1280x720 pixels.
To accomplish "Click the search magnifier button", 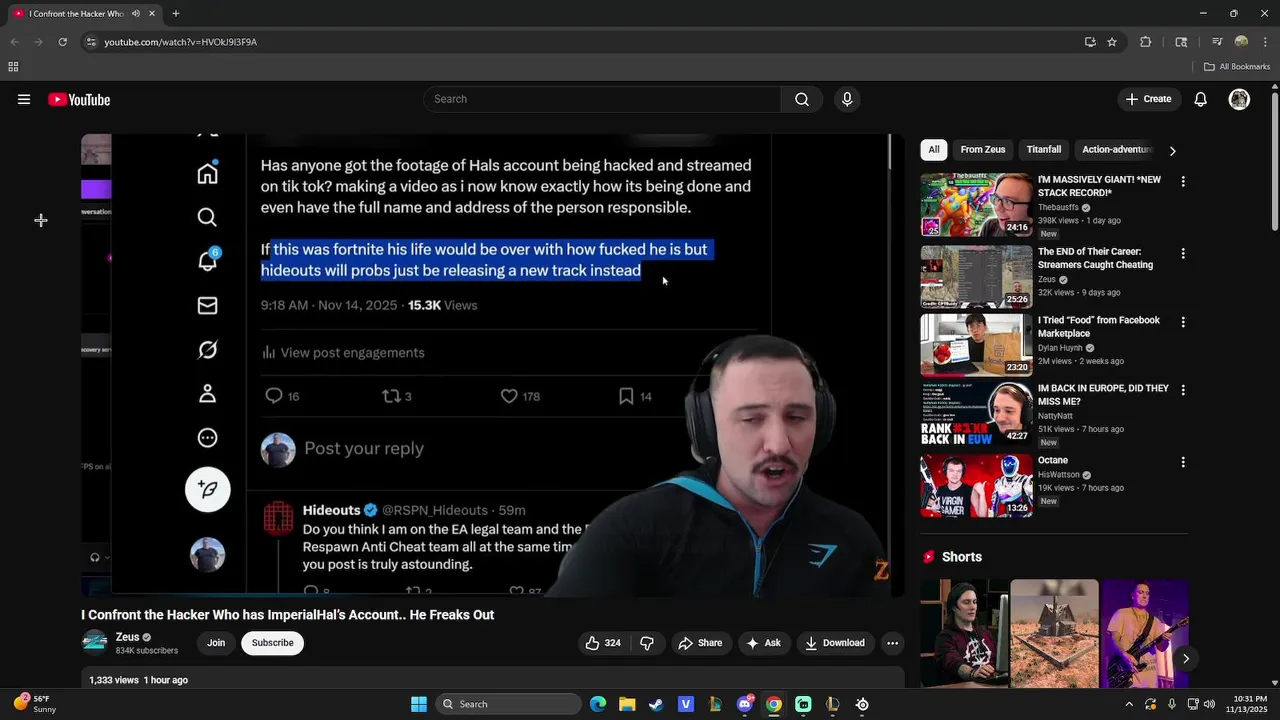I will [x=802, y=99].
